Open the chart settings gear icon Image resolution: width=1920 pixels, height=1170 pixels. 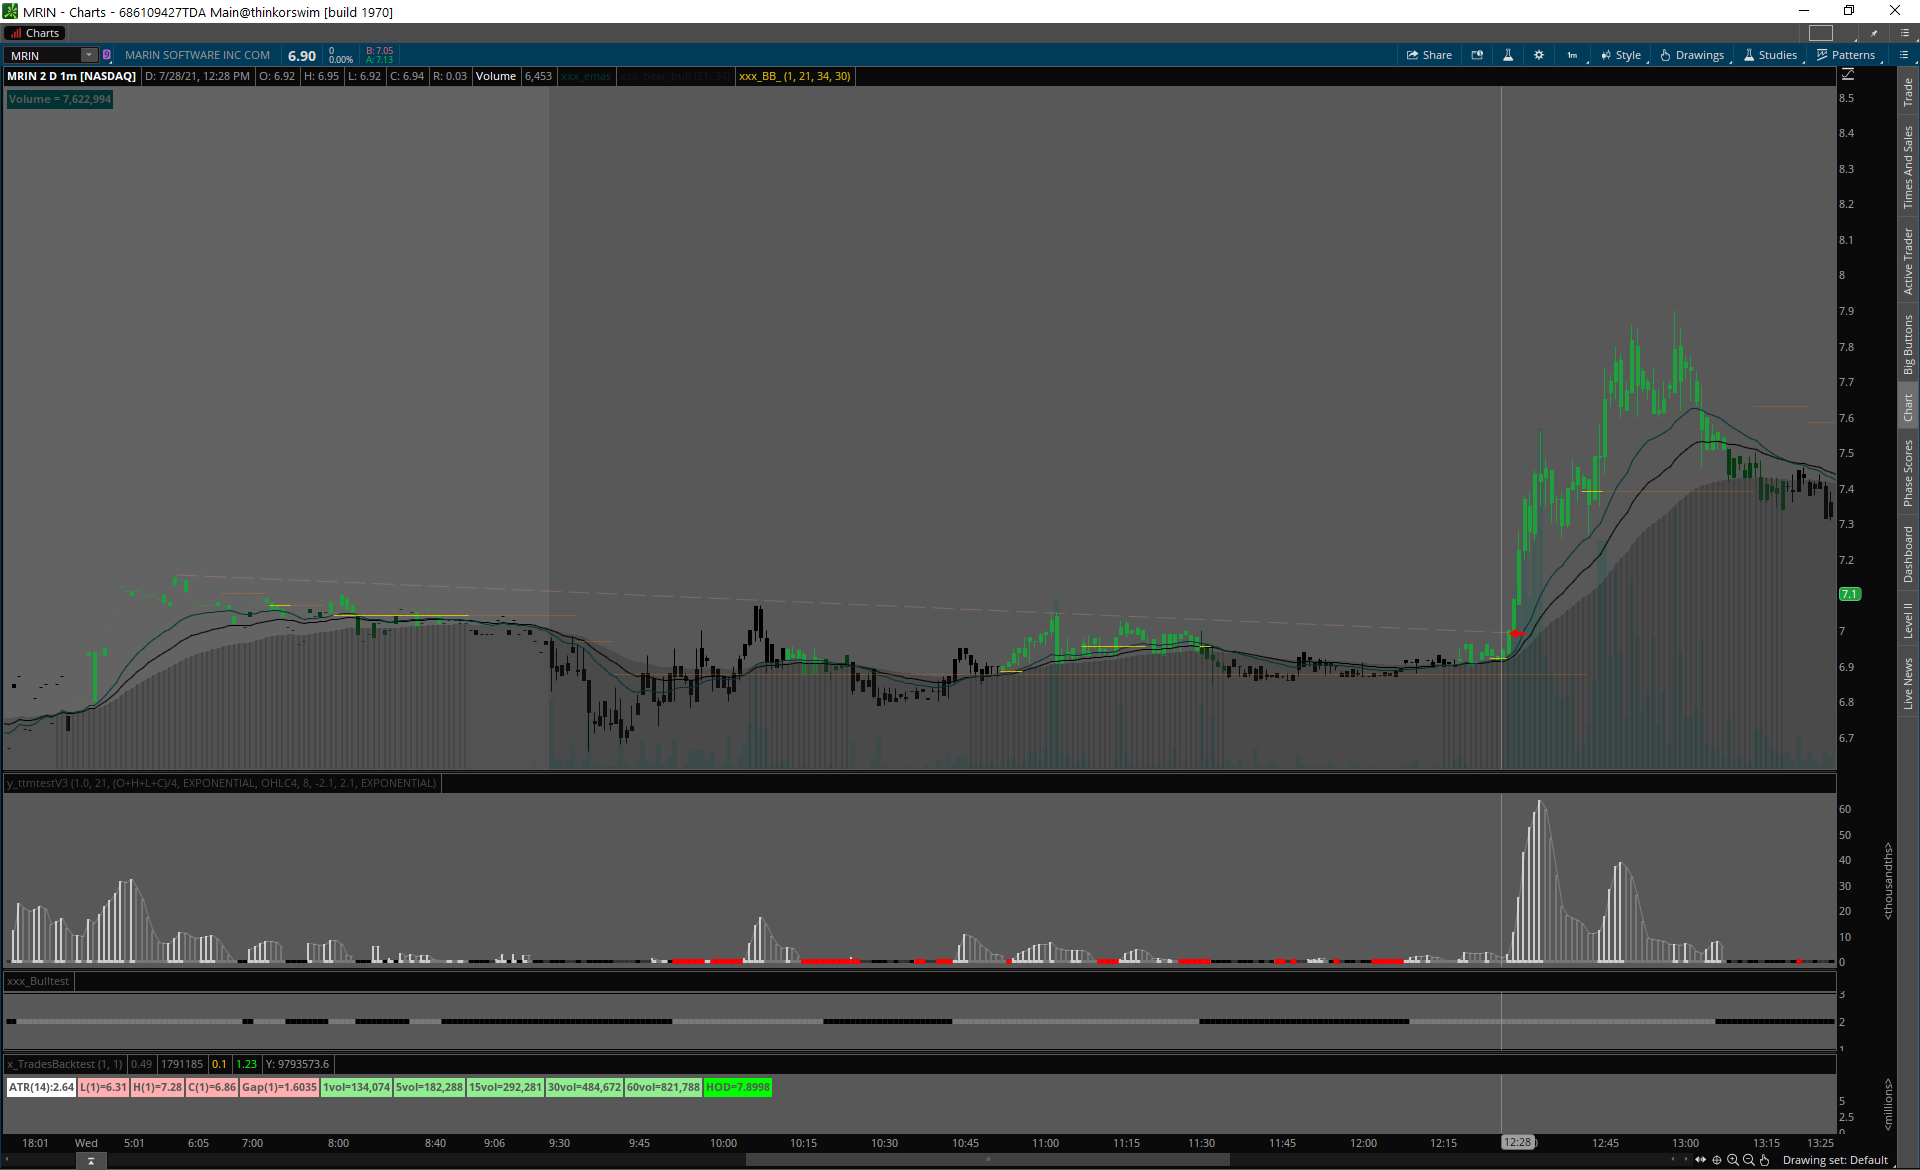pyautogui.click(x=1539, y=55)
